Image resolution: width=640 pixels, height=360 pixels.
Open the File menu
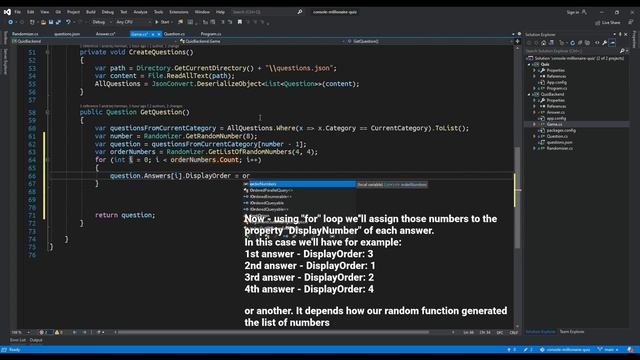pos(18,12)
